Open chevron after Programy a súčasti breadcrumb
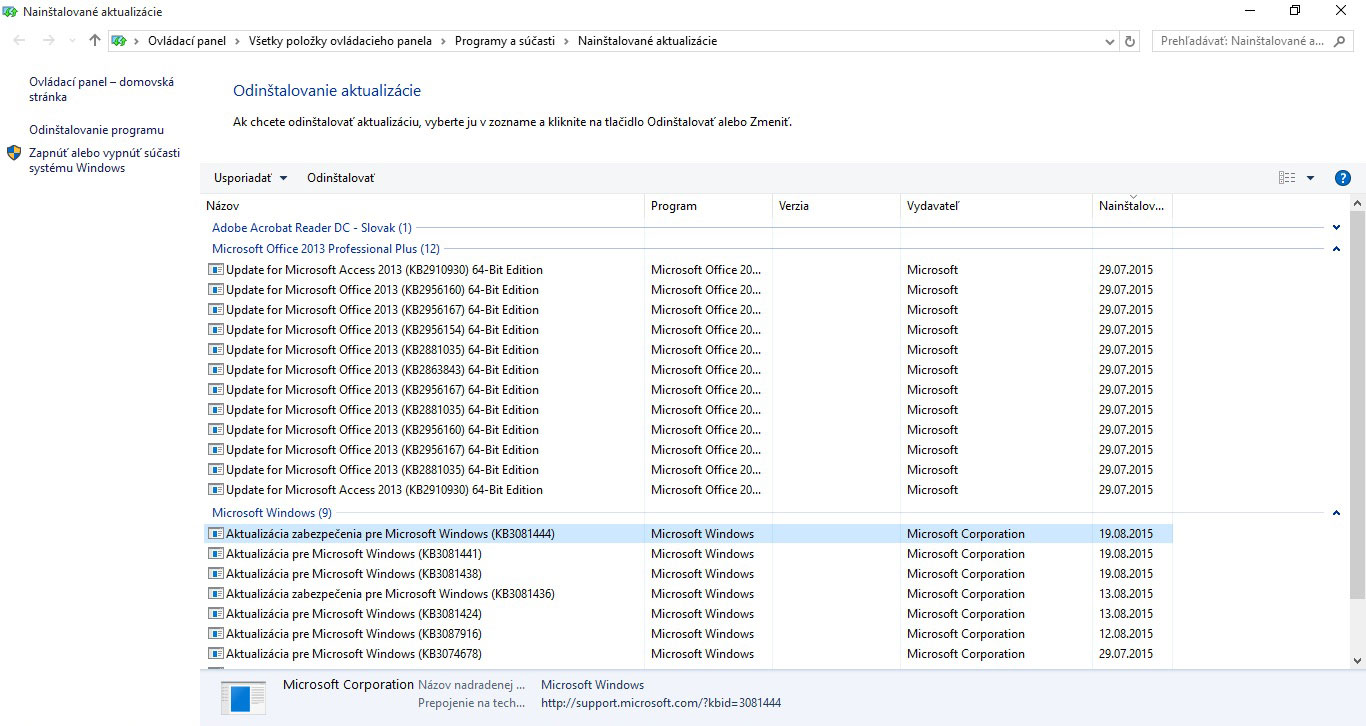Screen dimensions: 1366x726 tap(566, 41)
